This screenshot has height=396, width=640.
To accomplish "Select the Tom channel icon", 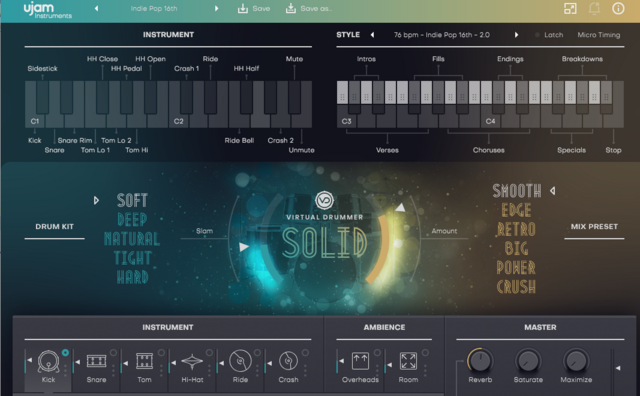I will tap(144, 361).
